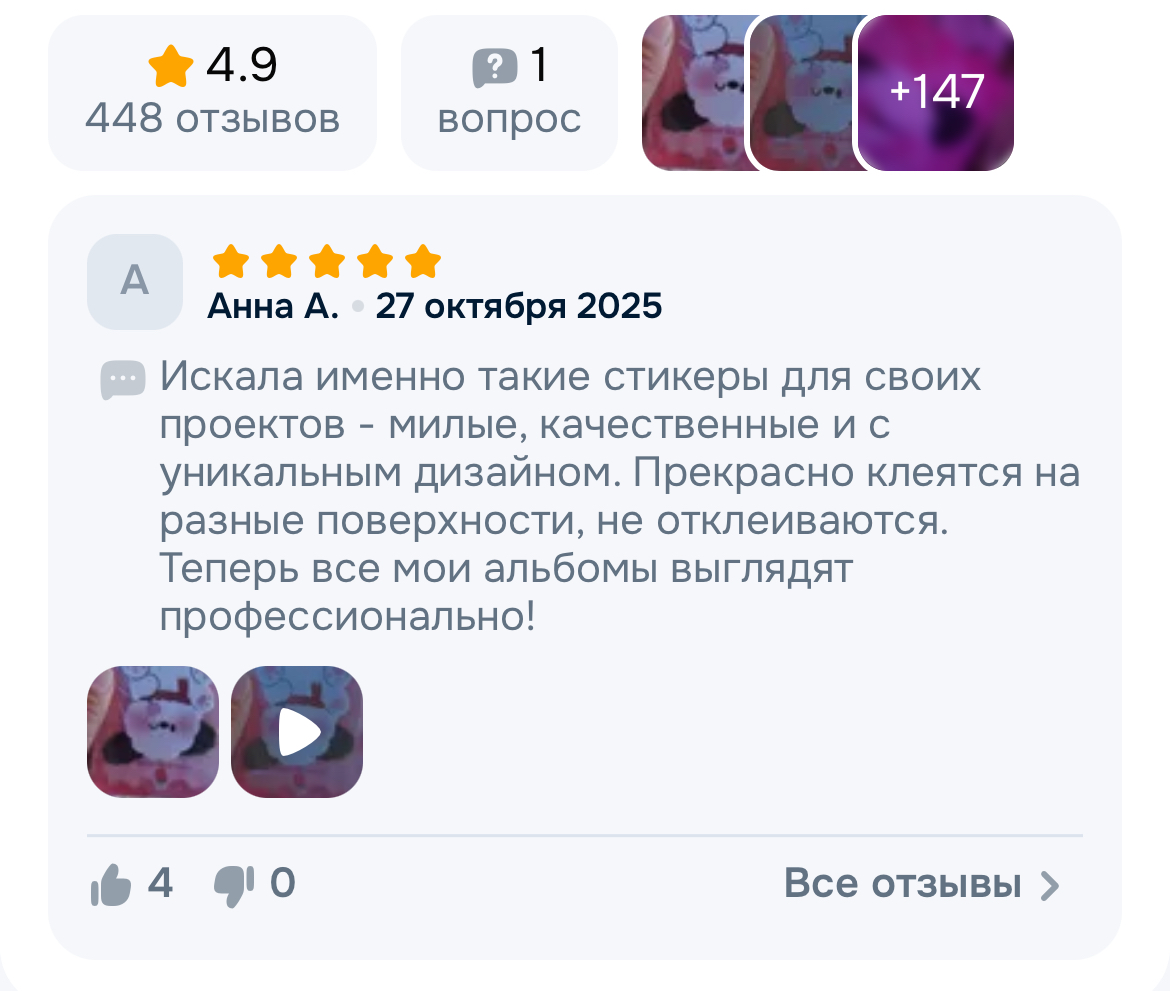This screenshot has width=1170, height=991.
Task: Click the chevron next to Все отзывы
Action: coord(1050,886)
